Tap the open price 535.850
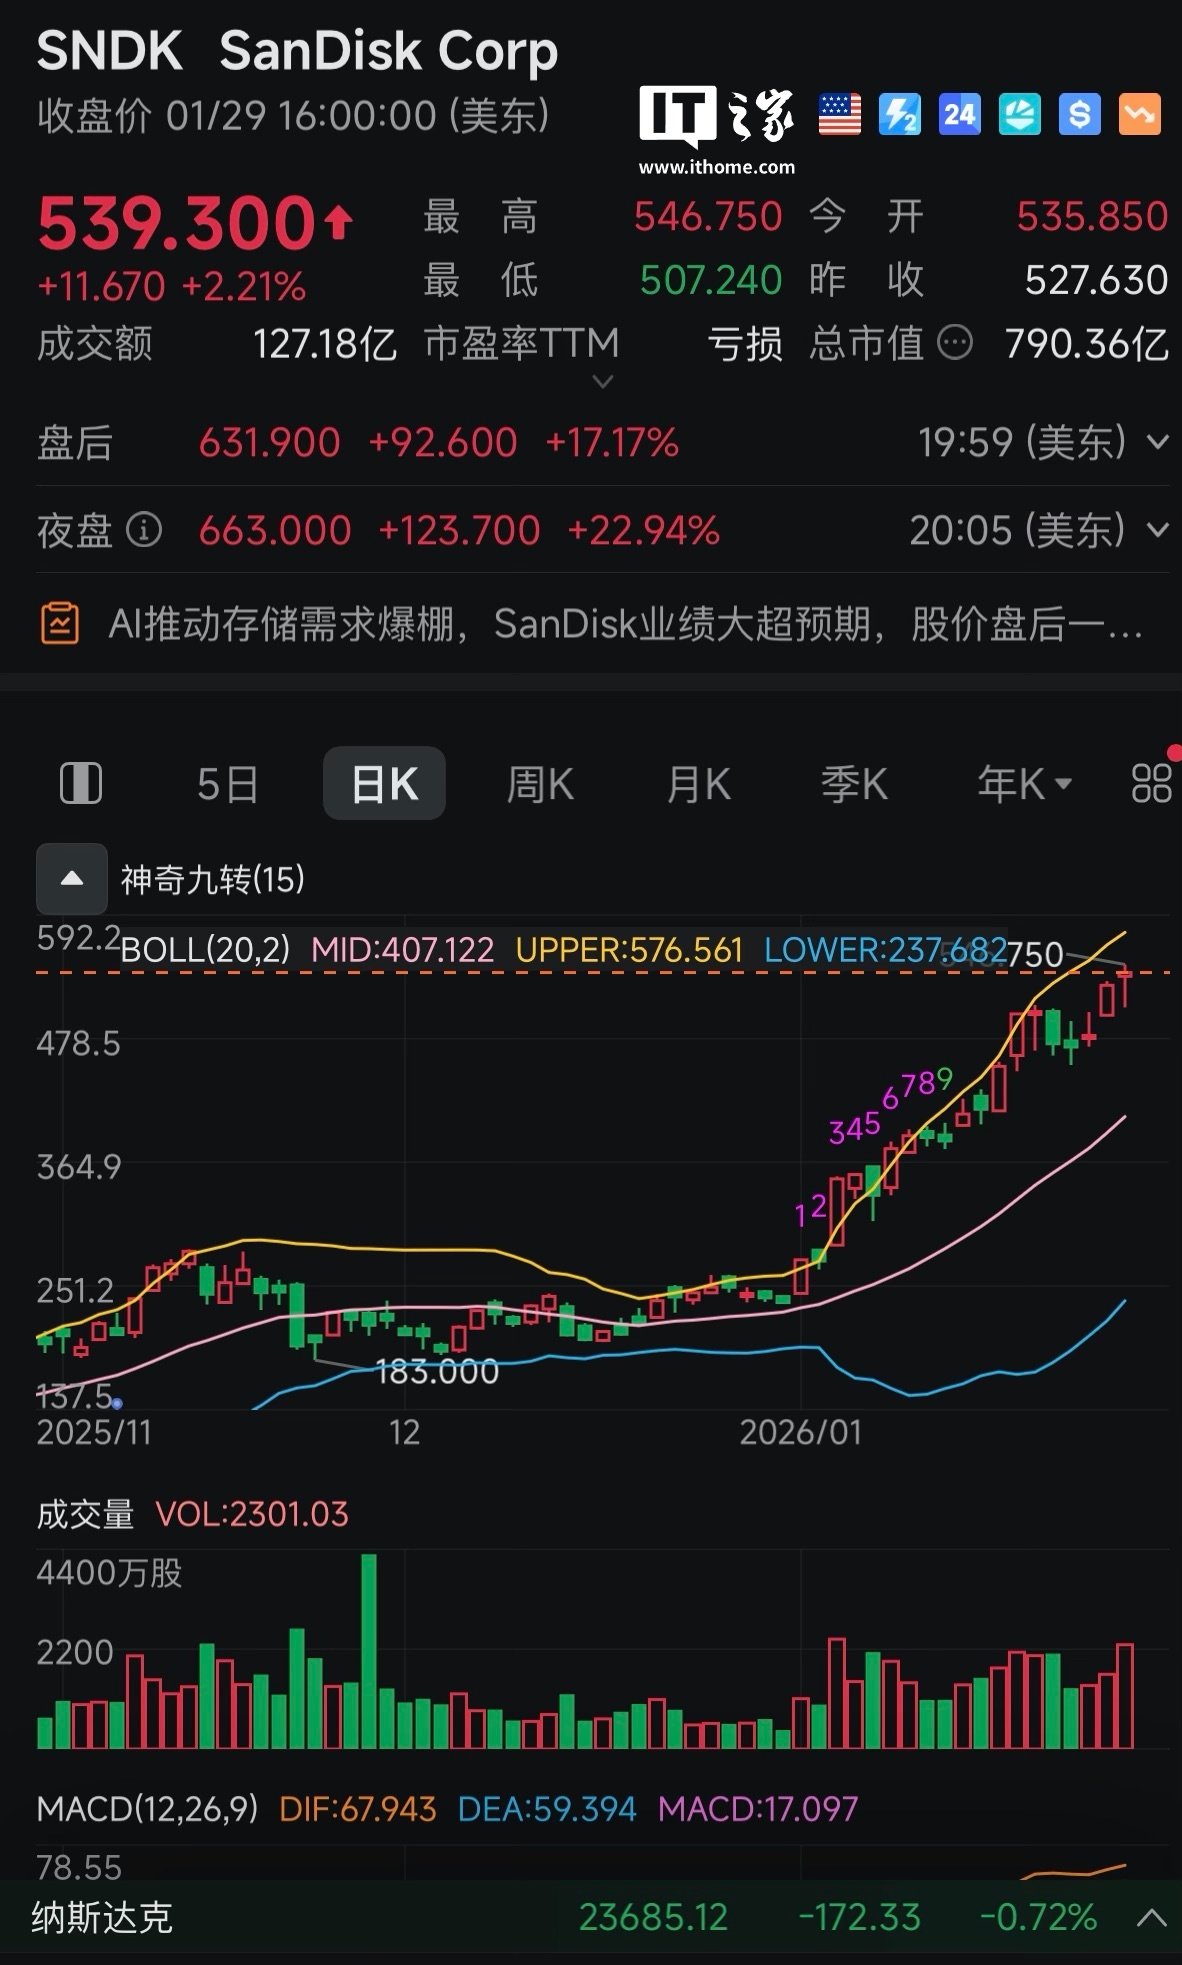The width and height of the screenshot is (1182, 1965). [1092, 216]
